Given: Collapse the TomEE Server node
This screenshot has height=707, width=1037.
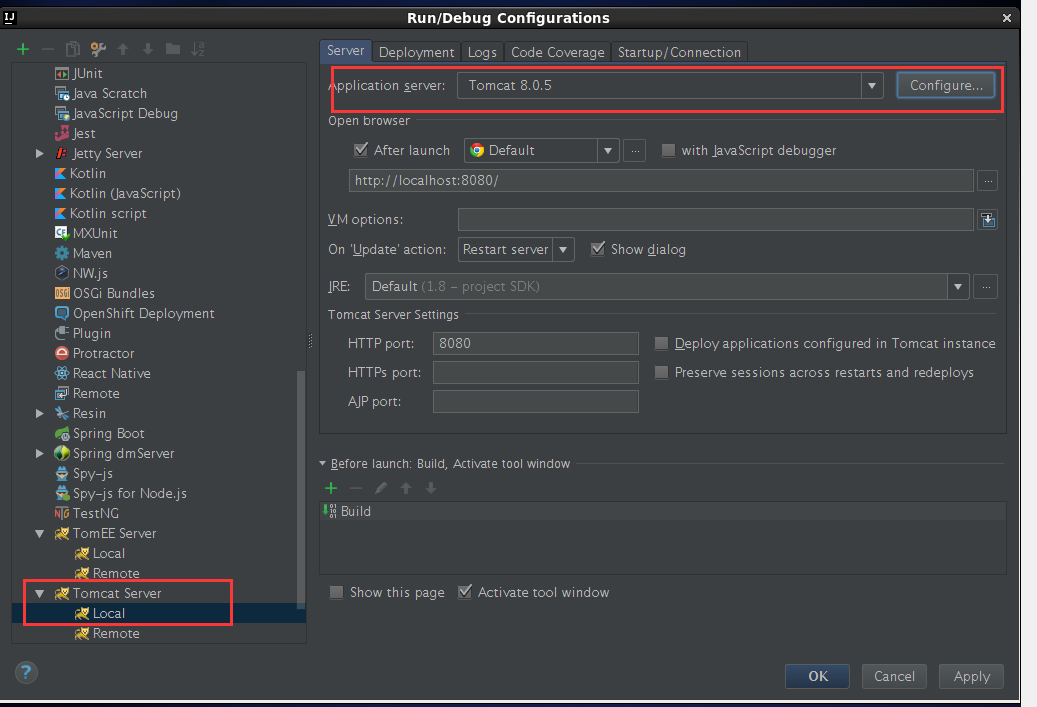Looking at the screenshot, I should [x=40, y=533].
